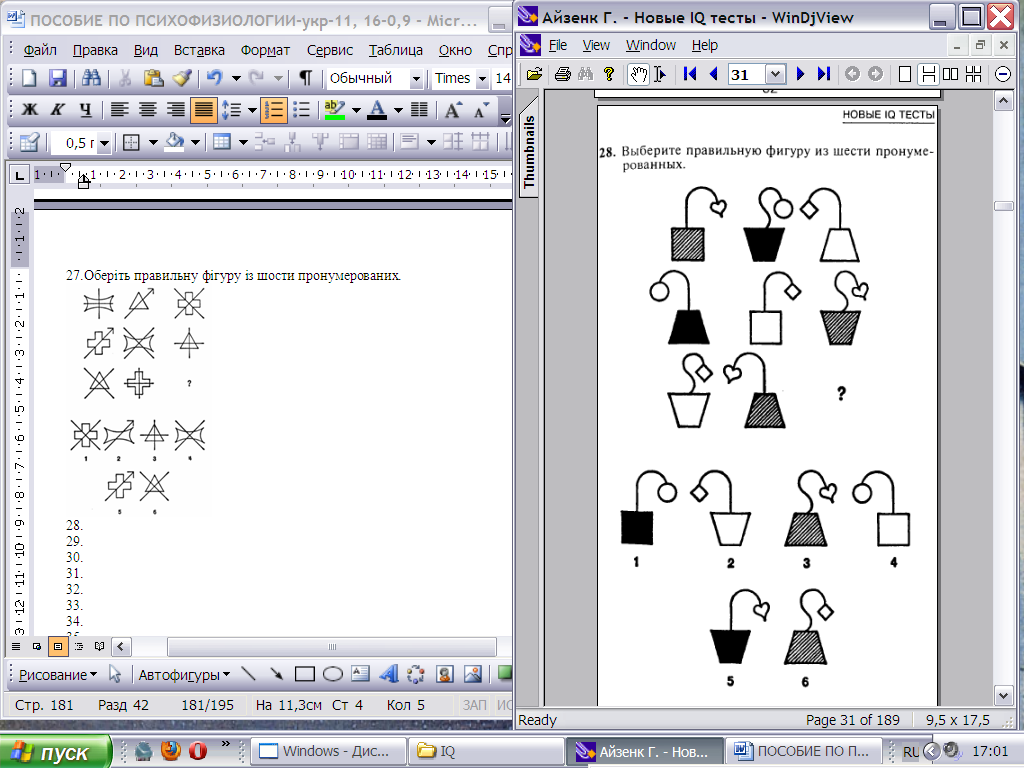Open the highlight color dropdown arrow
This screenshot has width=1024, height=768.
pyautogui.click(x=356, y=110)
